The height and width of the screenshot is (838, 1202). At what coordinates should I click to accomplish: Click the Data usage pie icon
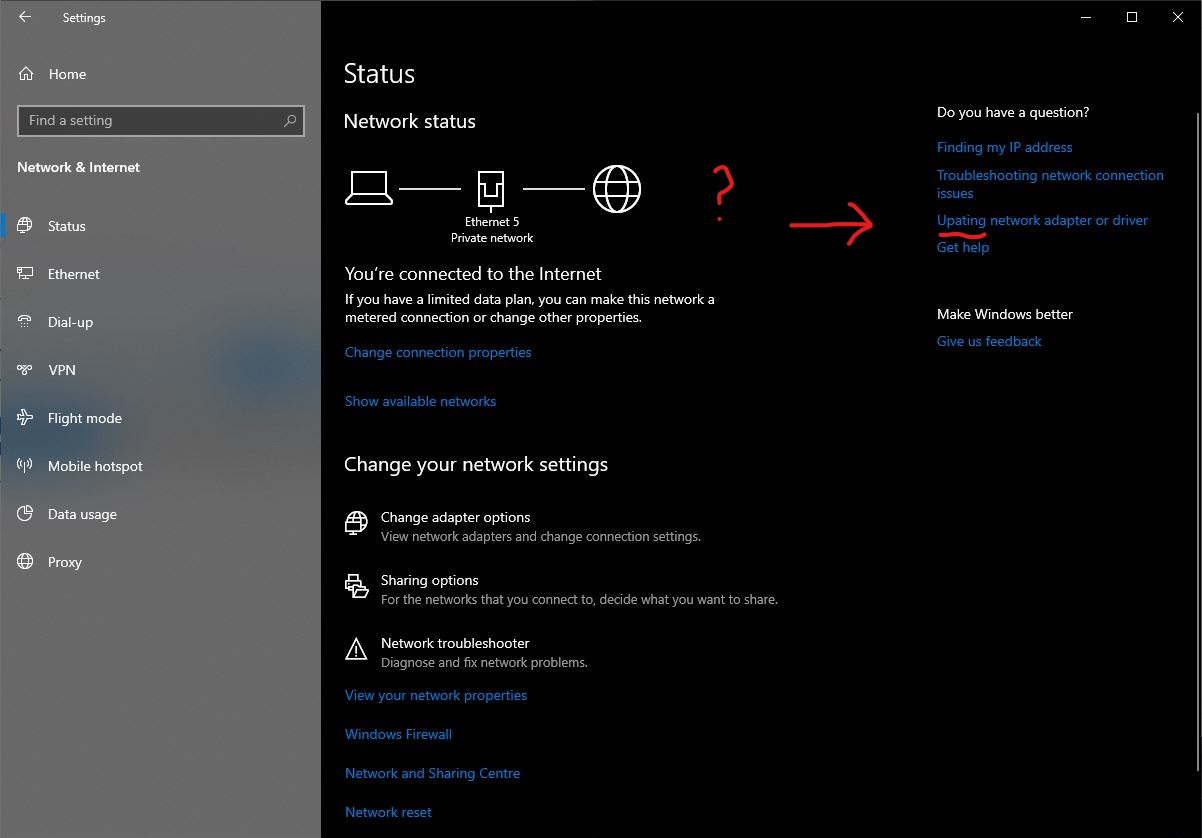26,514
